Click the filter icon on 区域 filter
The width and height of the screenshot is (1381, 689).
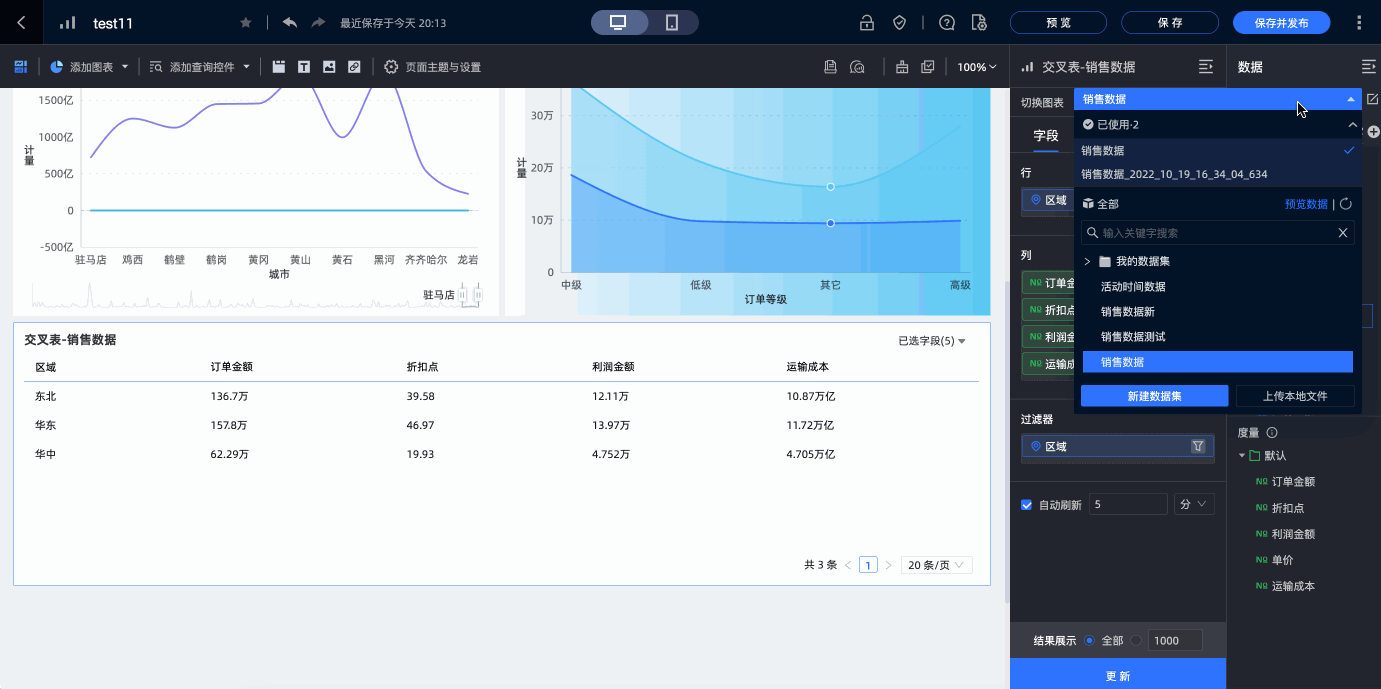[1197, 446]
